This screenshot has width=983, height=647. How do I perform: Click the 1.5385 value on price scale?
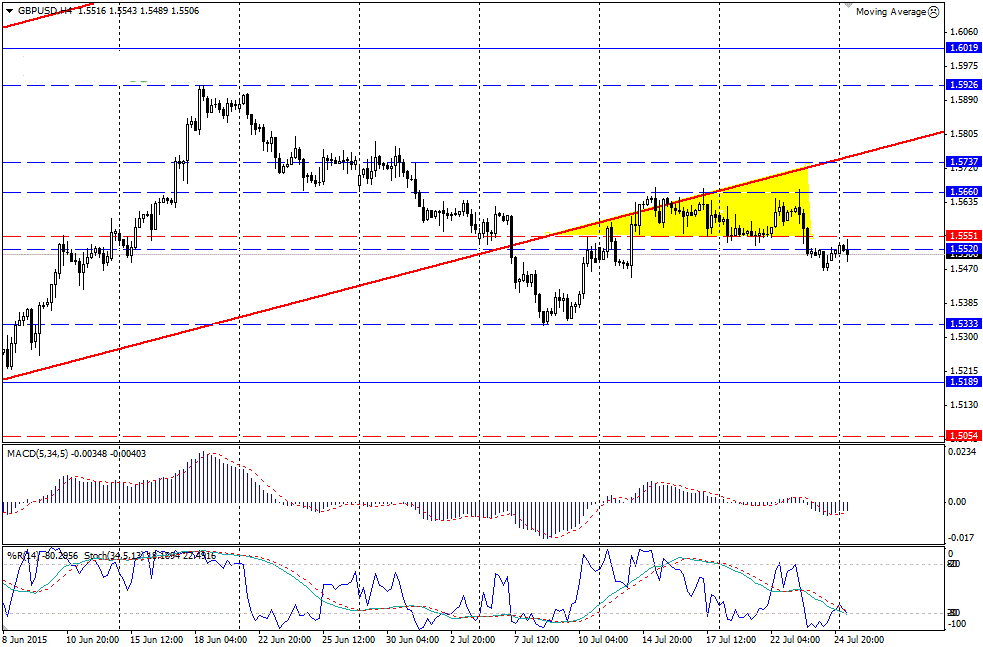(x=964, y=302)
